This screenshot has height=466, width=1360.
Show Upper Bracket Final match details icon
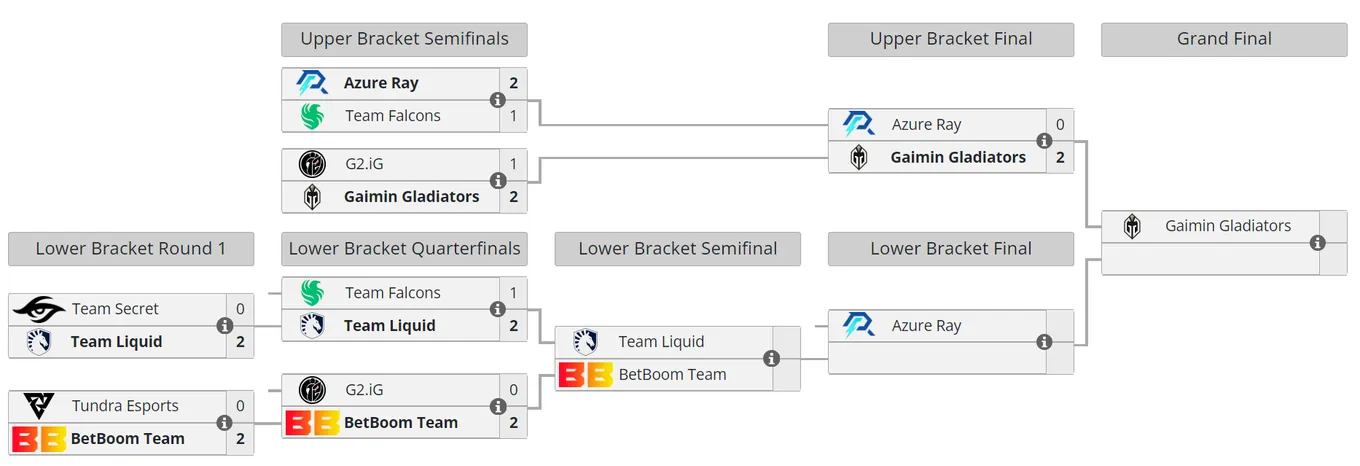tap(1044, 141)
